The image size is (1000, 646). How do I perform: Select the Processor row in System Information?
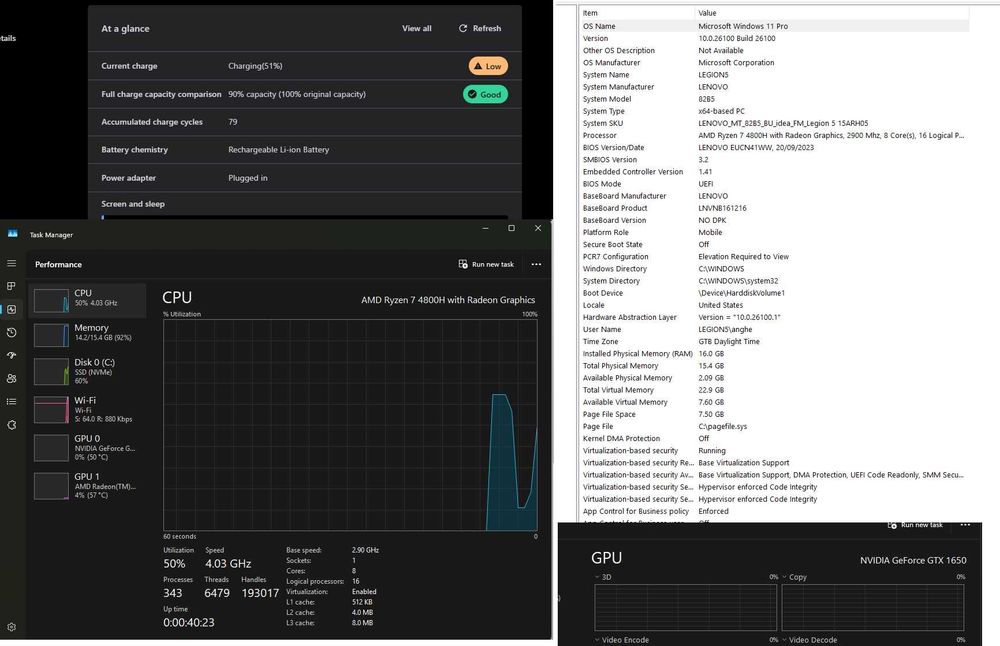(x=774, y=135)
